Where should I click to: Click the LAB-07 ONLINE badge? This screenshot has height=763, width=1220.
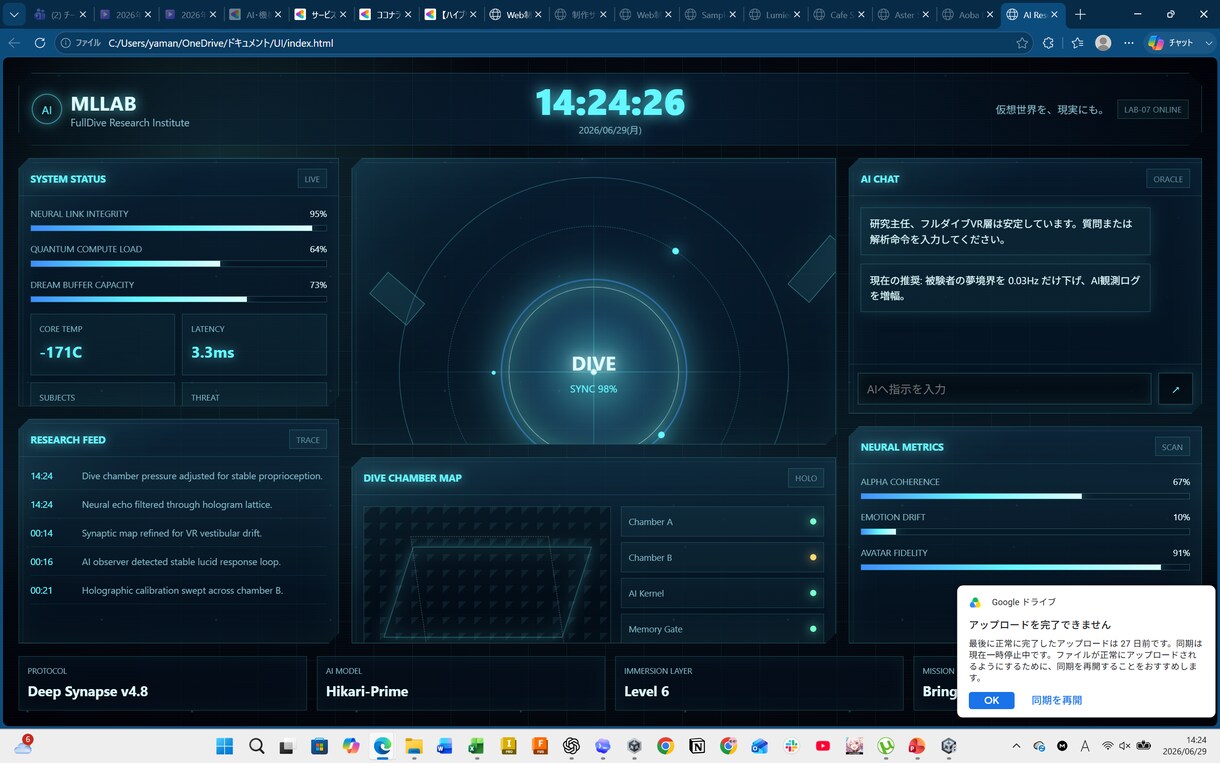[x=1153, y=110]
